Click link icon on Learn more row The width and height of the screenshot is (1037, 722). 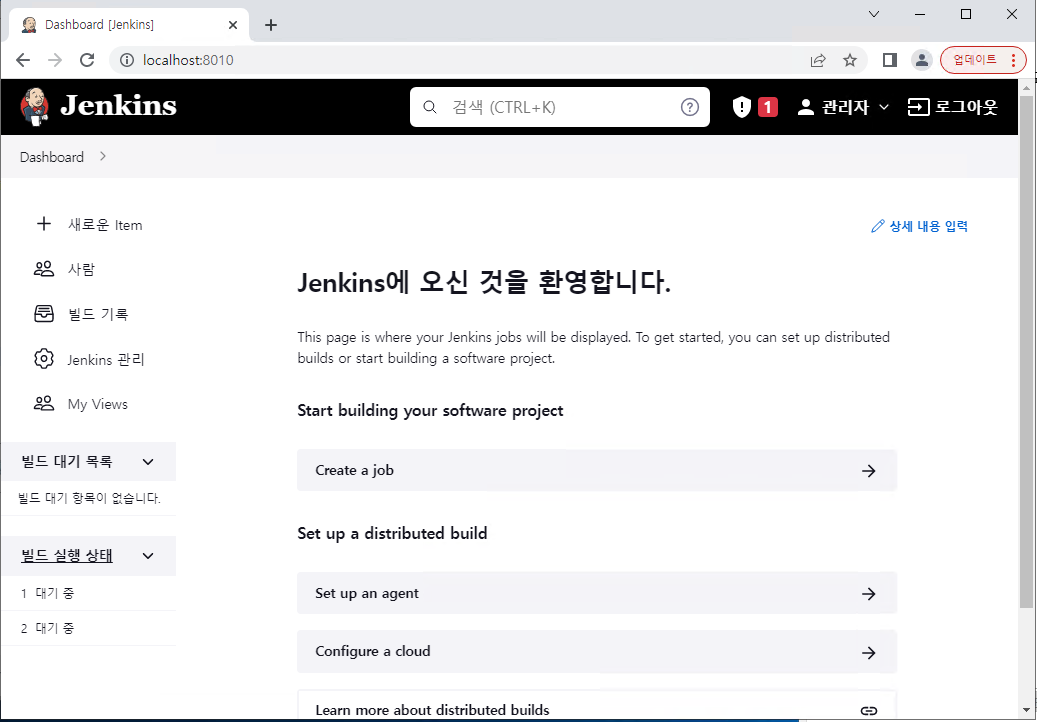[869, 711]
